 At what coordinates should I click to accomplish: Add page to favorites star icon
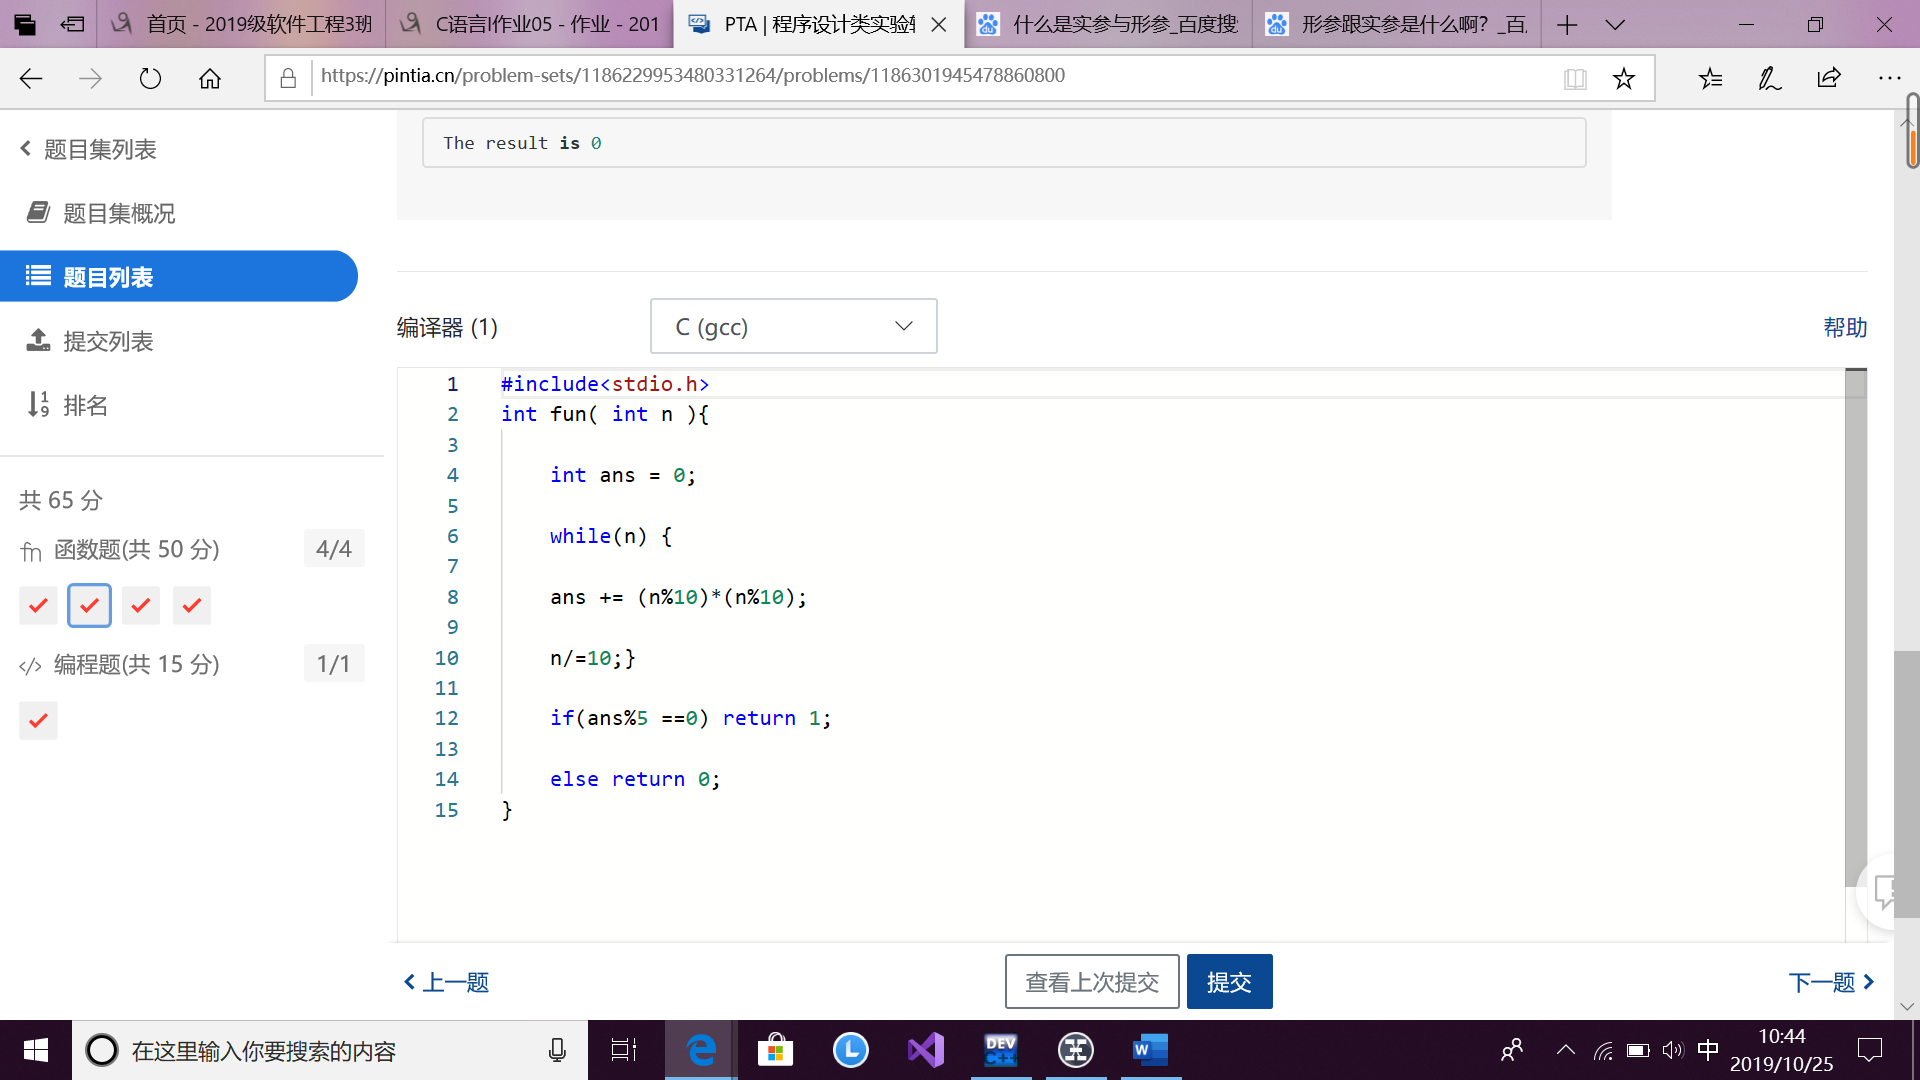(x=1623, y=78)
